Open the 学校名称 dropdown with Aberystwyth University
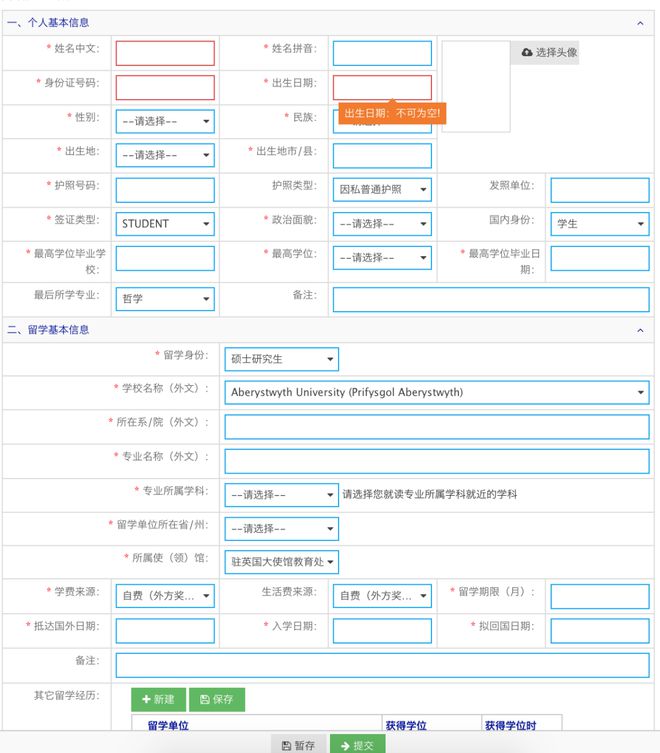 (437, 392)
